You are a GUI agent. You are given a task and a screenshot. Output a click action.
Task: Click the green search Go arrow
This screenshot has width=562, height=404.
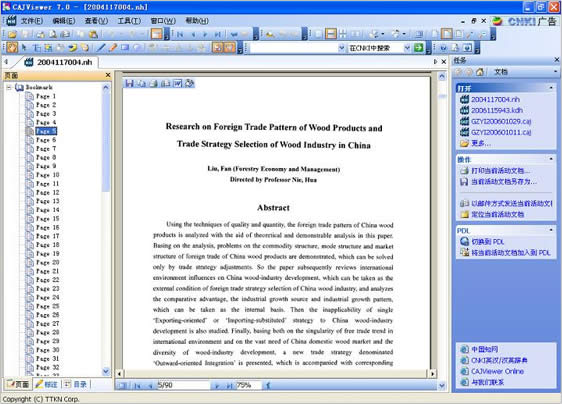(418, 48)
